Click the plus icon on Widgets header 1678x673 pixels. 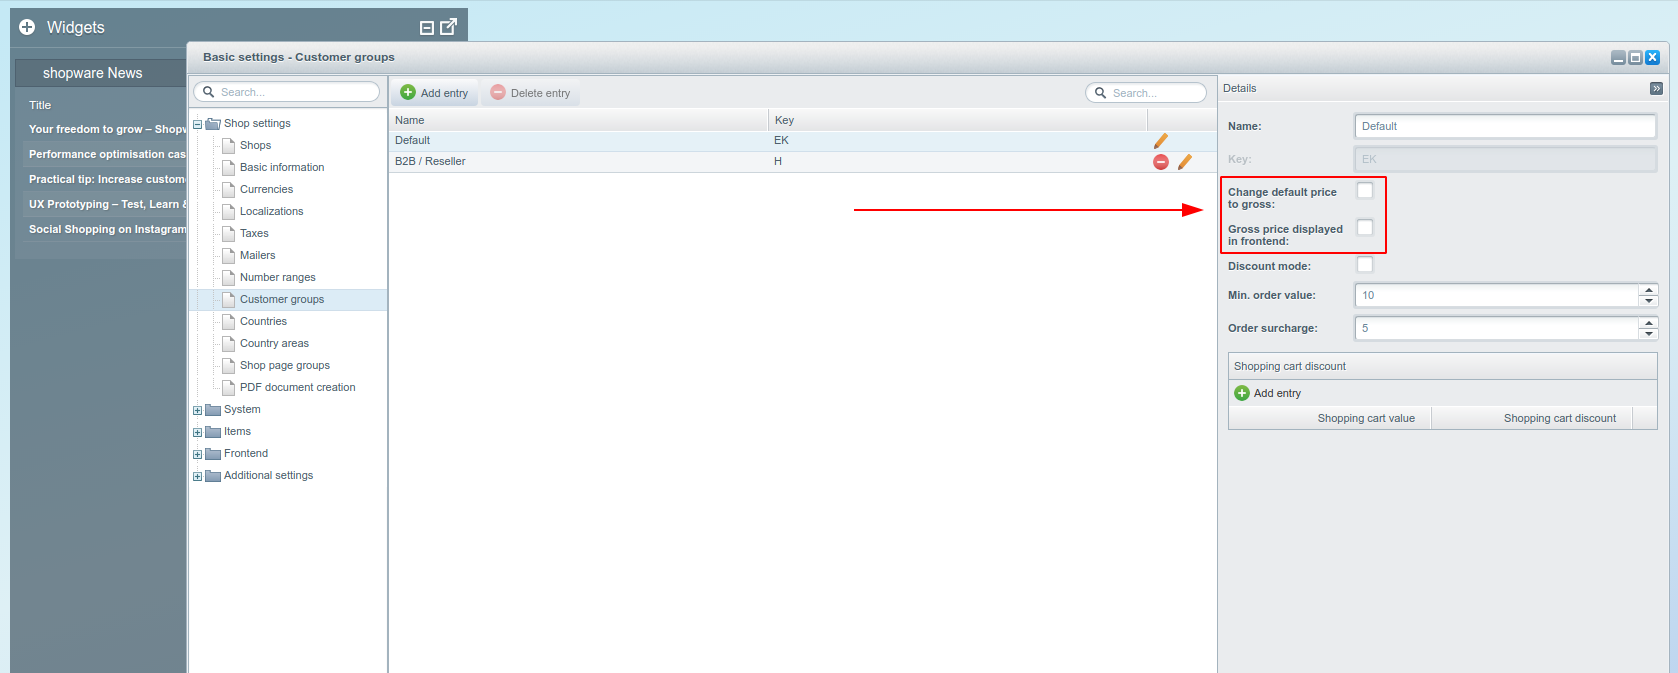click(27, 27)
